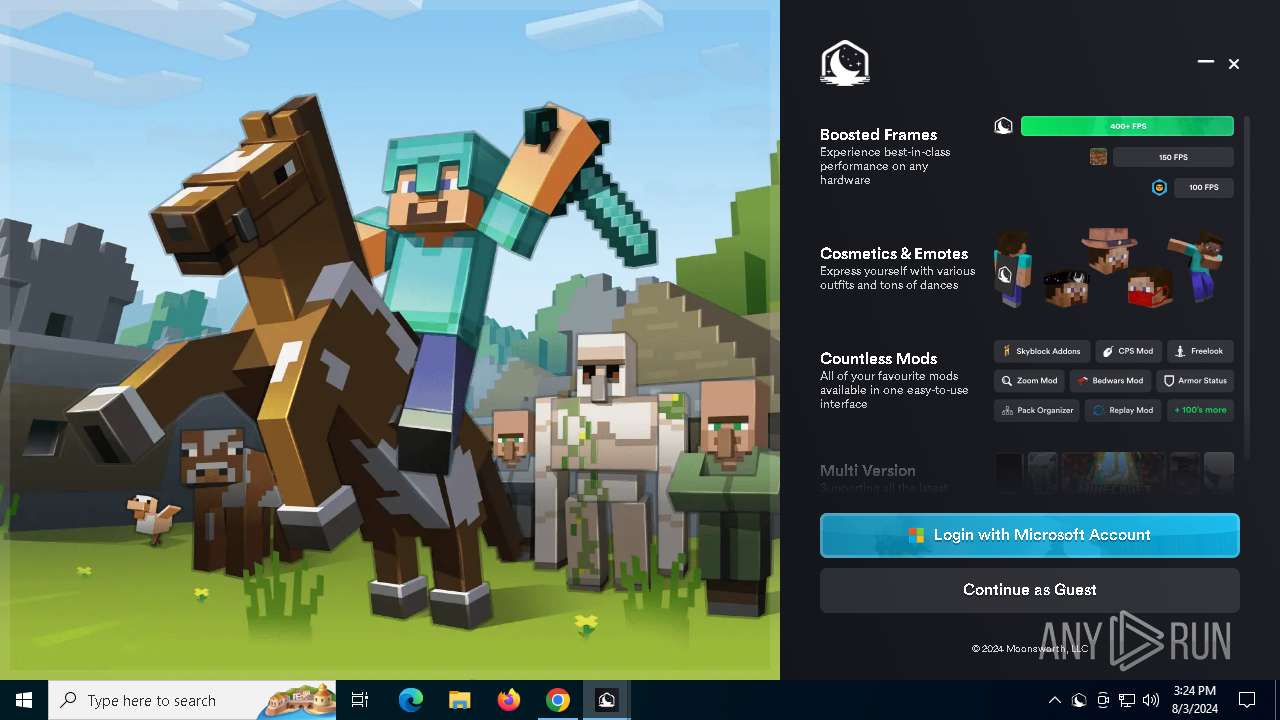This screenshot has width=1280, height=720.
Task: Open the network status tray icon
Action: click(1127, 700)
